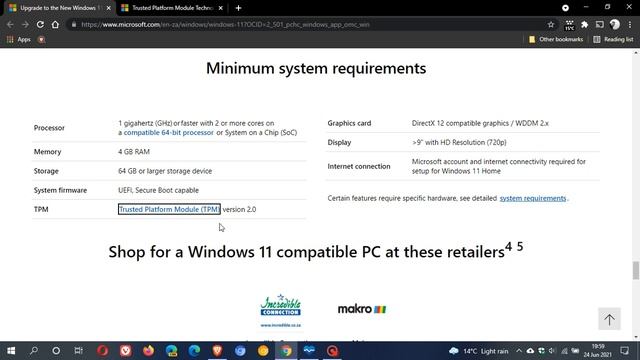Switch to Google Chrome in taskbar
This screenshot has height=360, width=640.
point(286,351)
